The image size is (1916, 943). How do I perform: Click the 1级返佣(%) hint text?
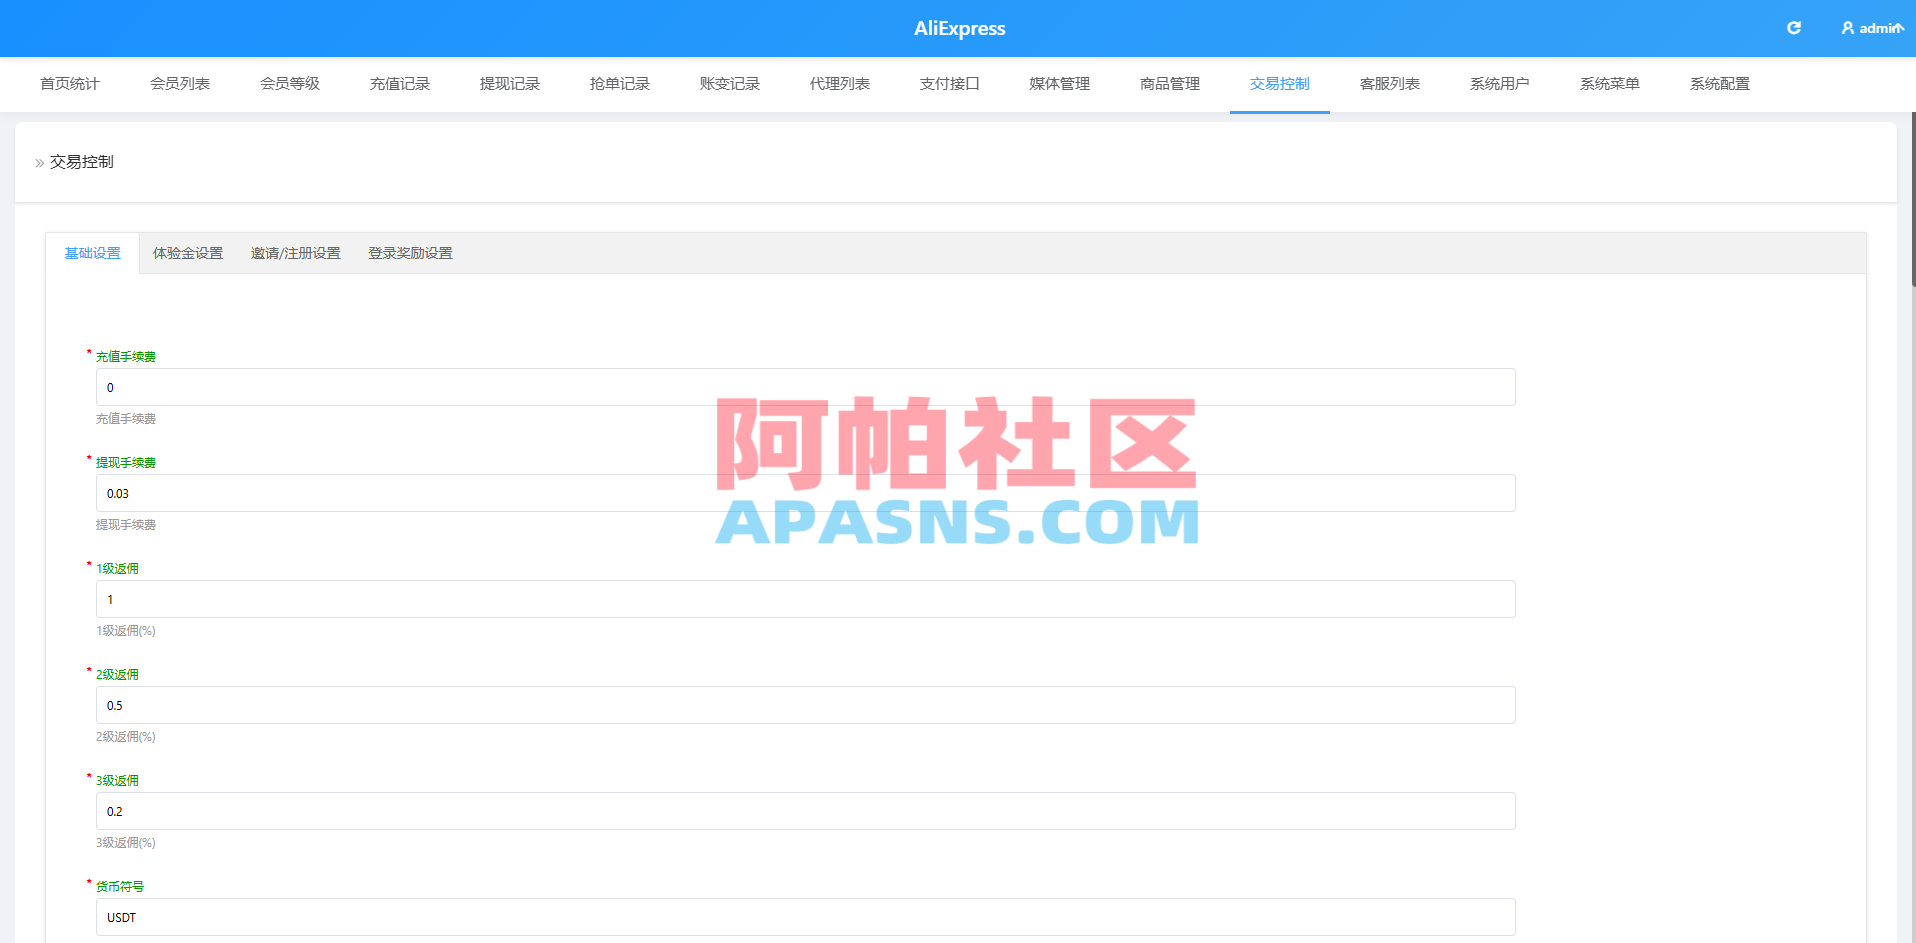(126, 631)
